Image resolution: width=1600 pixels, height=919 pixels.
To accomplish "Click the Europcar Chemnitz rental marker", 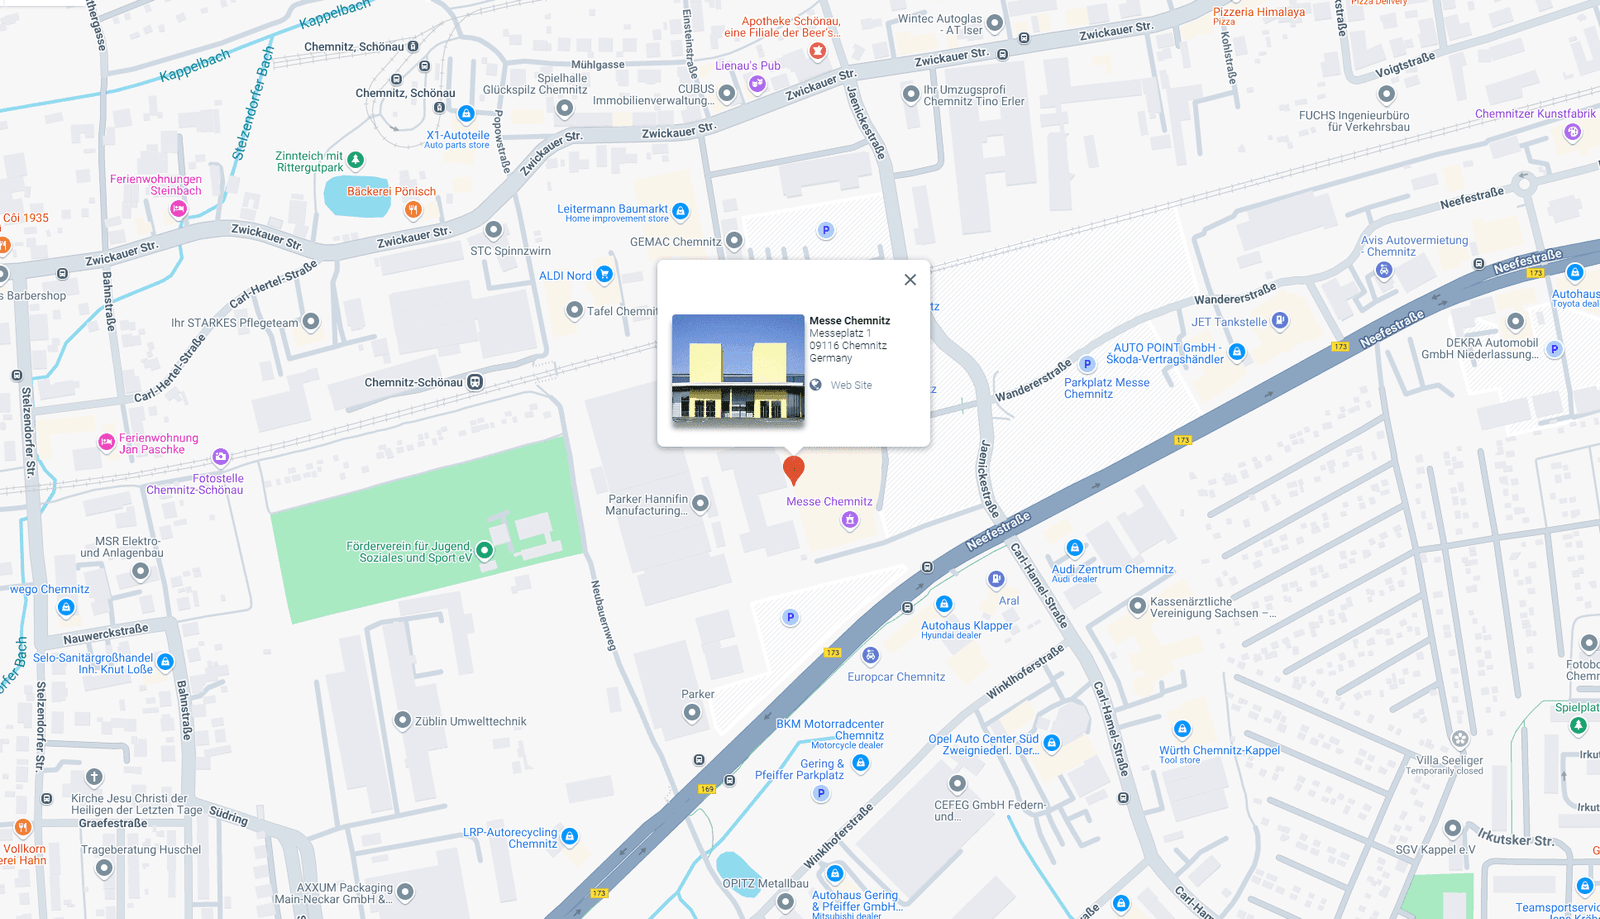I will [x=871, y=655].
